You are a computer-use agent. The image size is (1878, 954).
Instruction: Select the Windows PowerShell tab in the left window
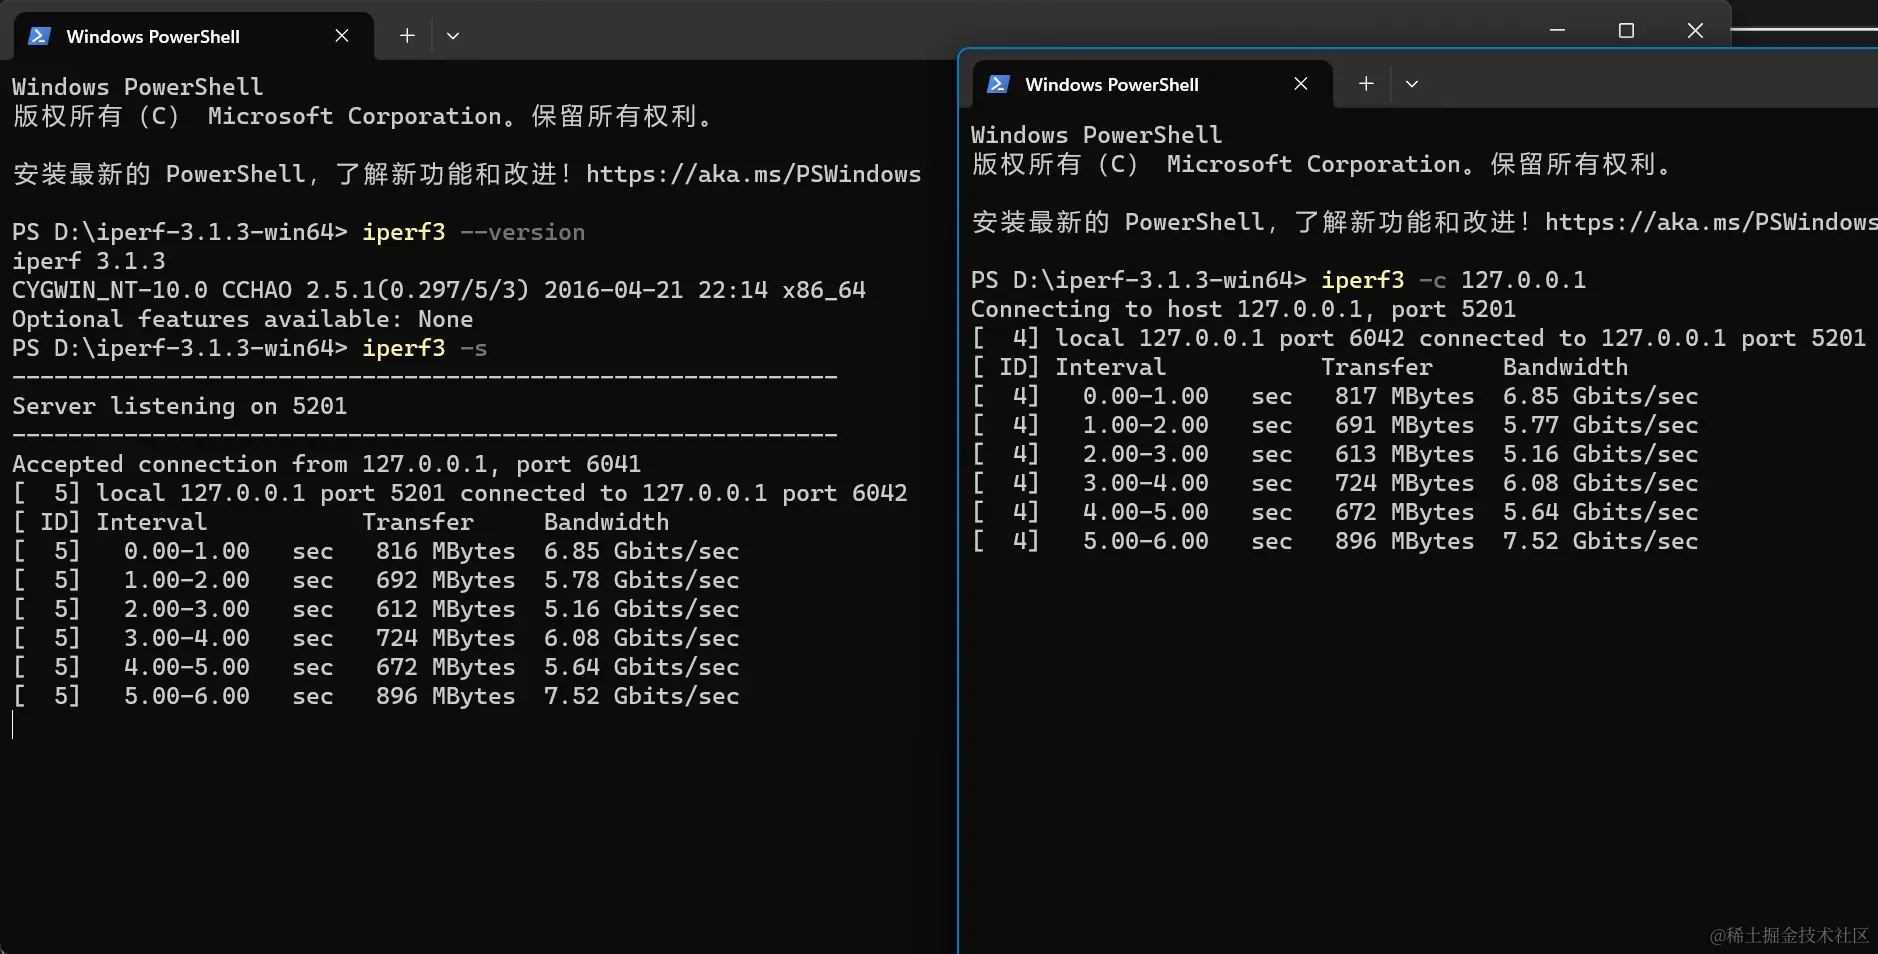[194, 36]
